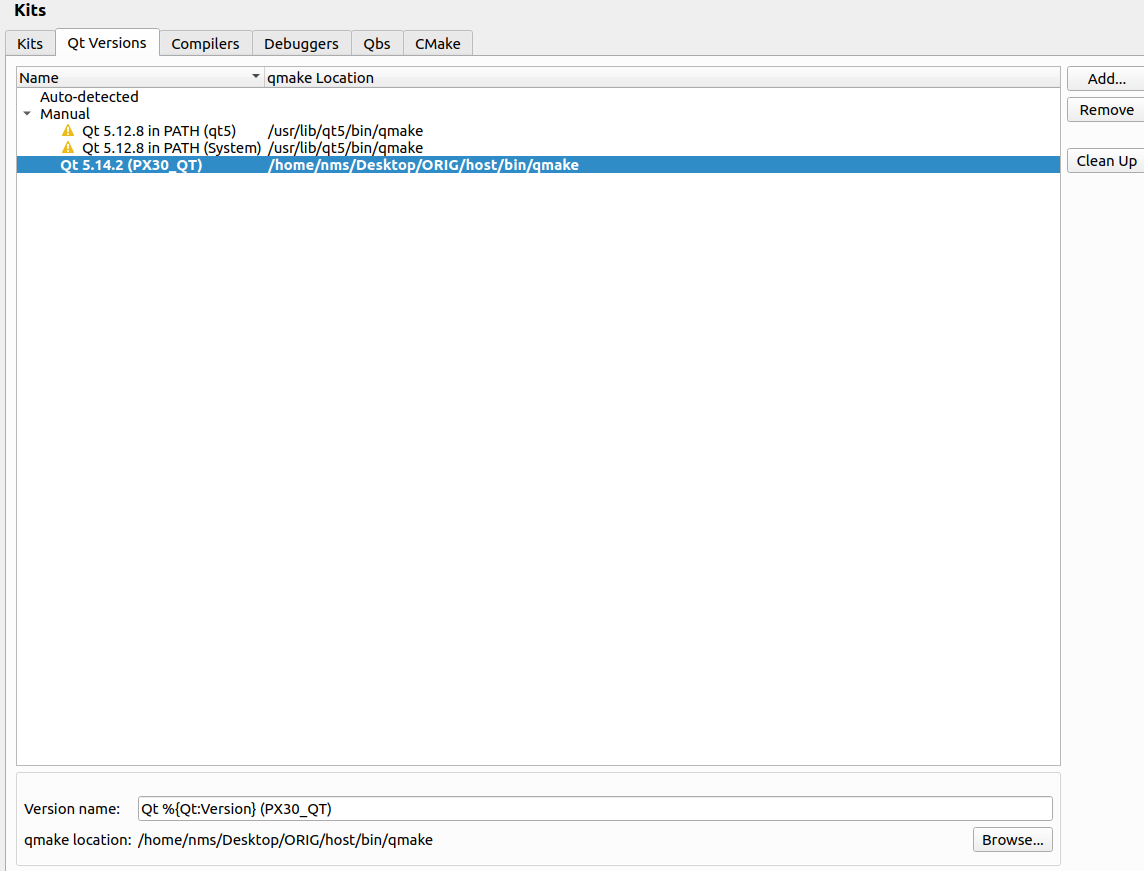Open the CMake tab

(438, 44)
